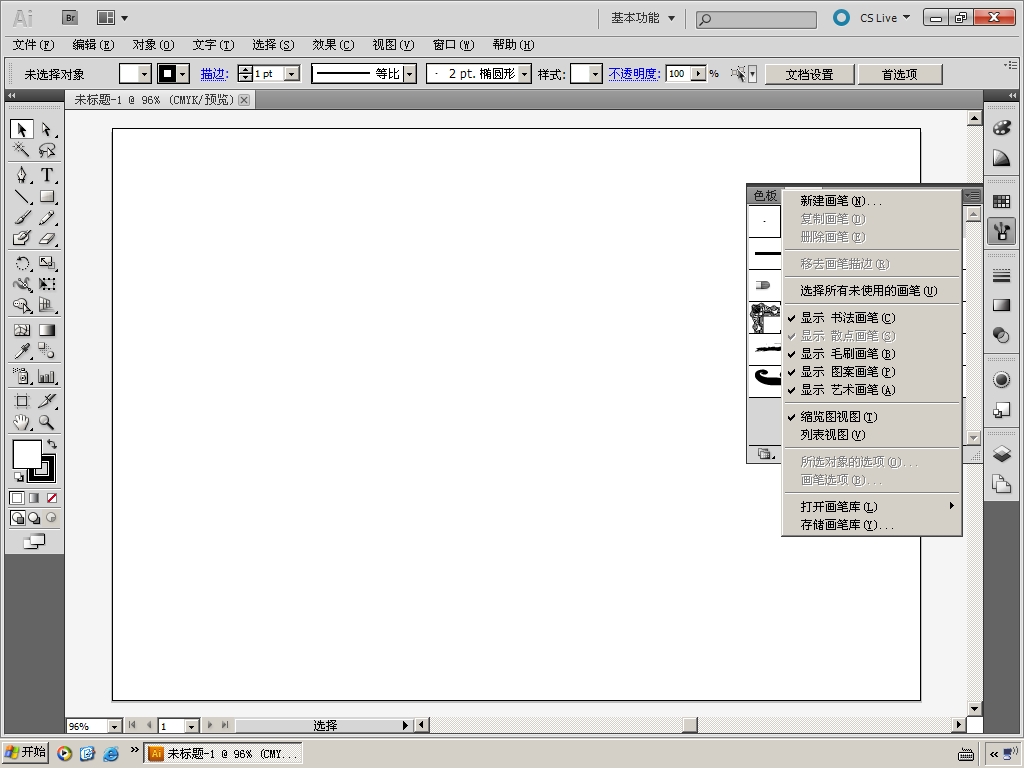Select the Pen tool

(22, 175)
